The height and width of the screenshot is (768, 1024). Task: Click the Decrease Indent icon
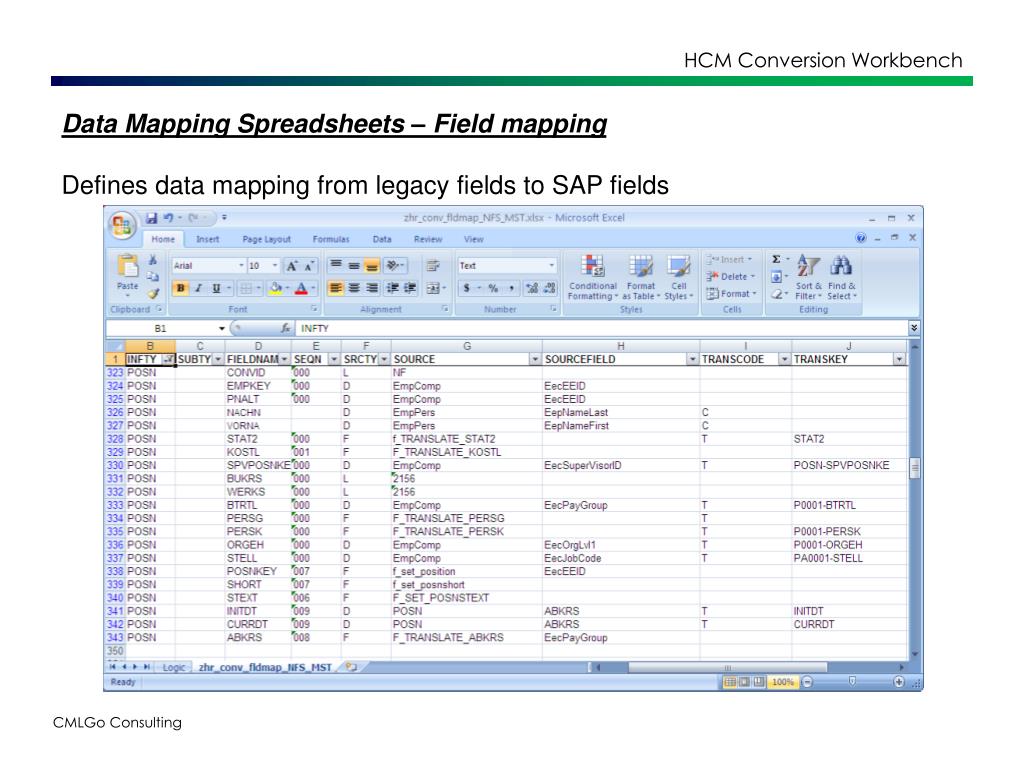click(392, 288)
